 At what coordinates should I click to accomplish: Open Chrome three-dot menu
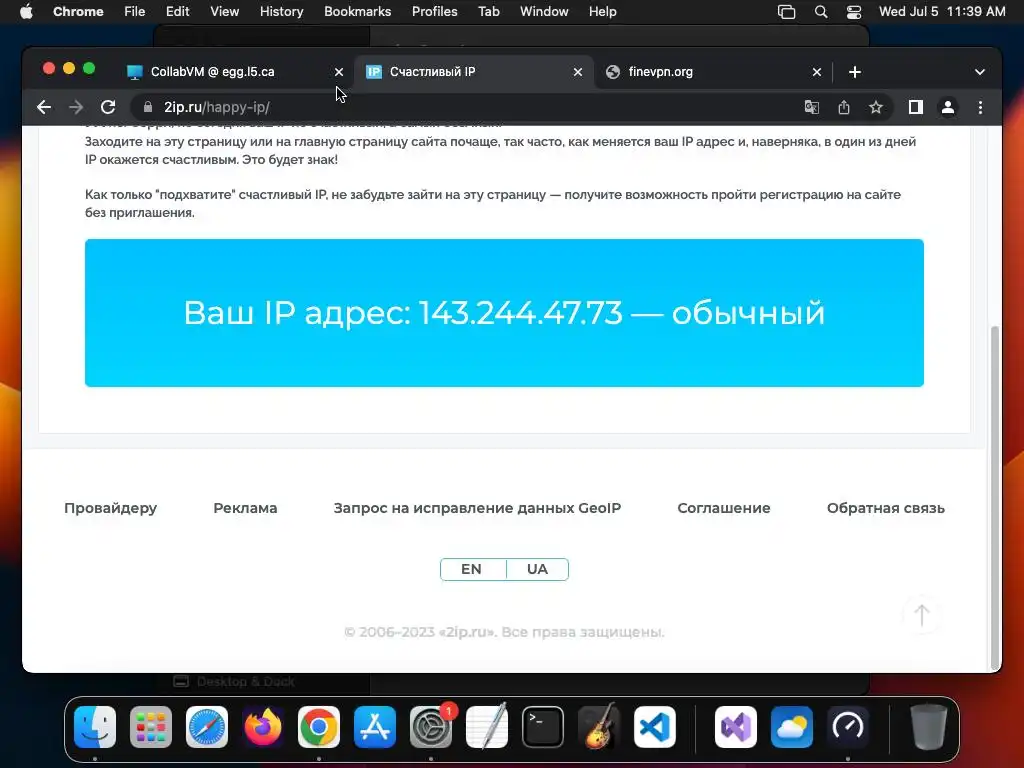[x=980, y=107]
